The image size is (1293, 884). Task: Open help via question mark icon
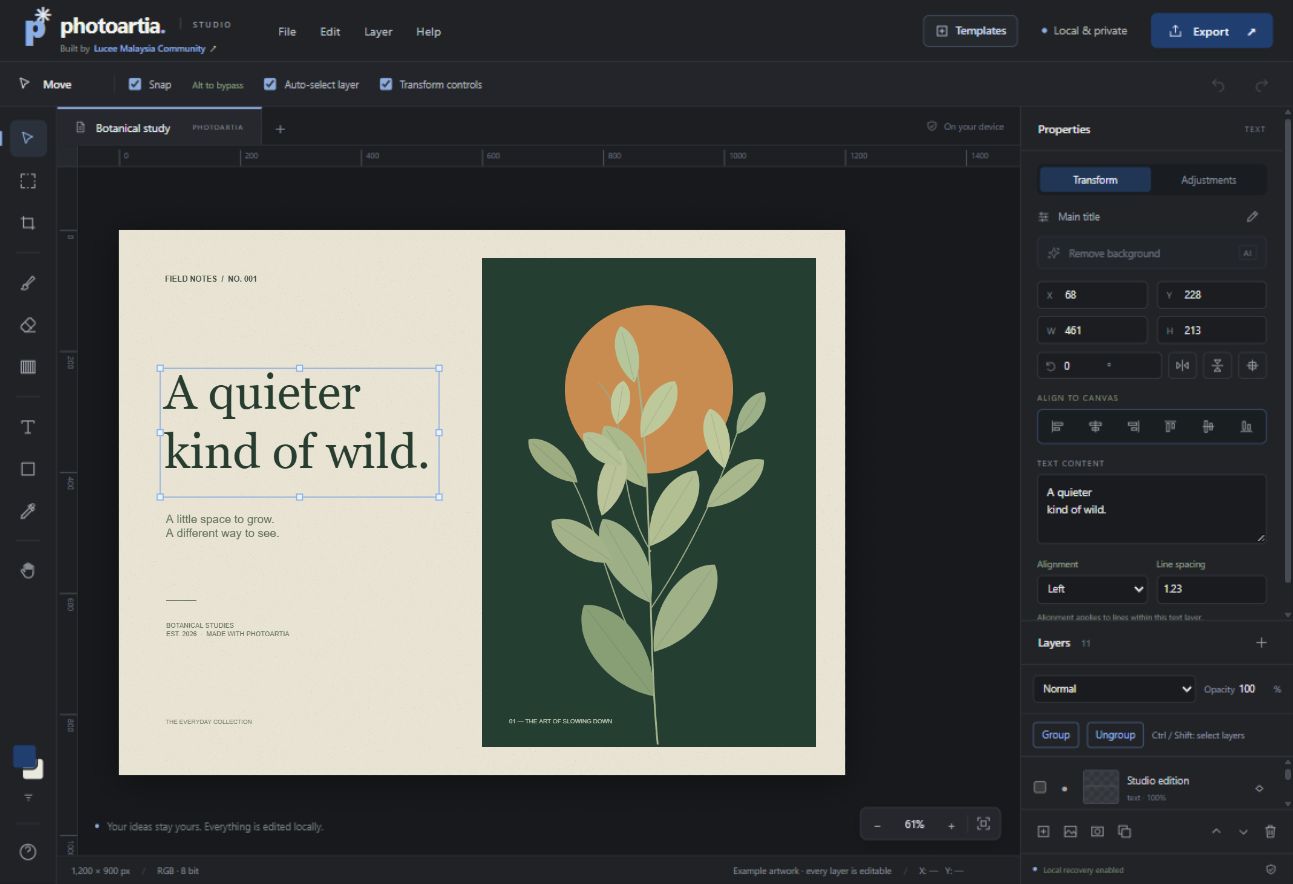28,852
